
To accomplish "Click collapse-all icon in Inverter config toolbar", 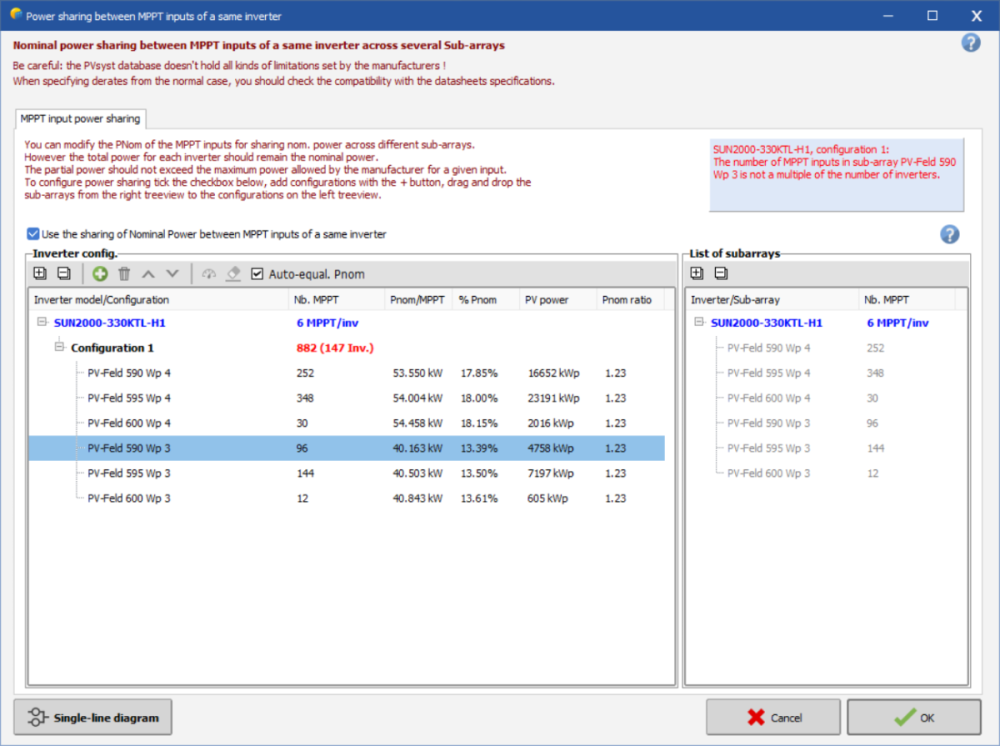I will [x=63, y=274].
